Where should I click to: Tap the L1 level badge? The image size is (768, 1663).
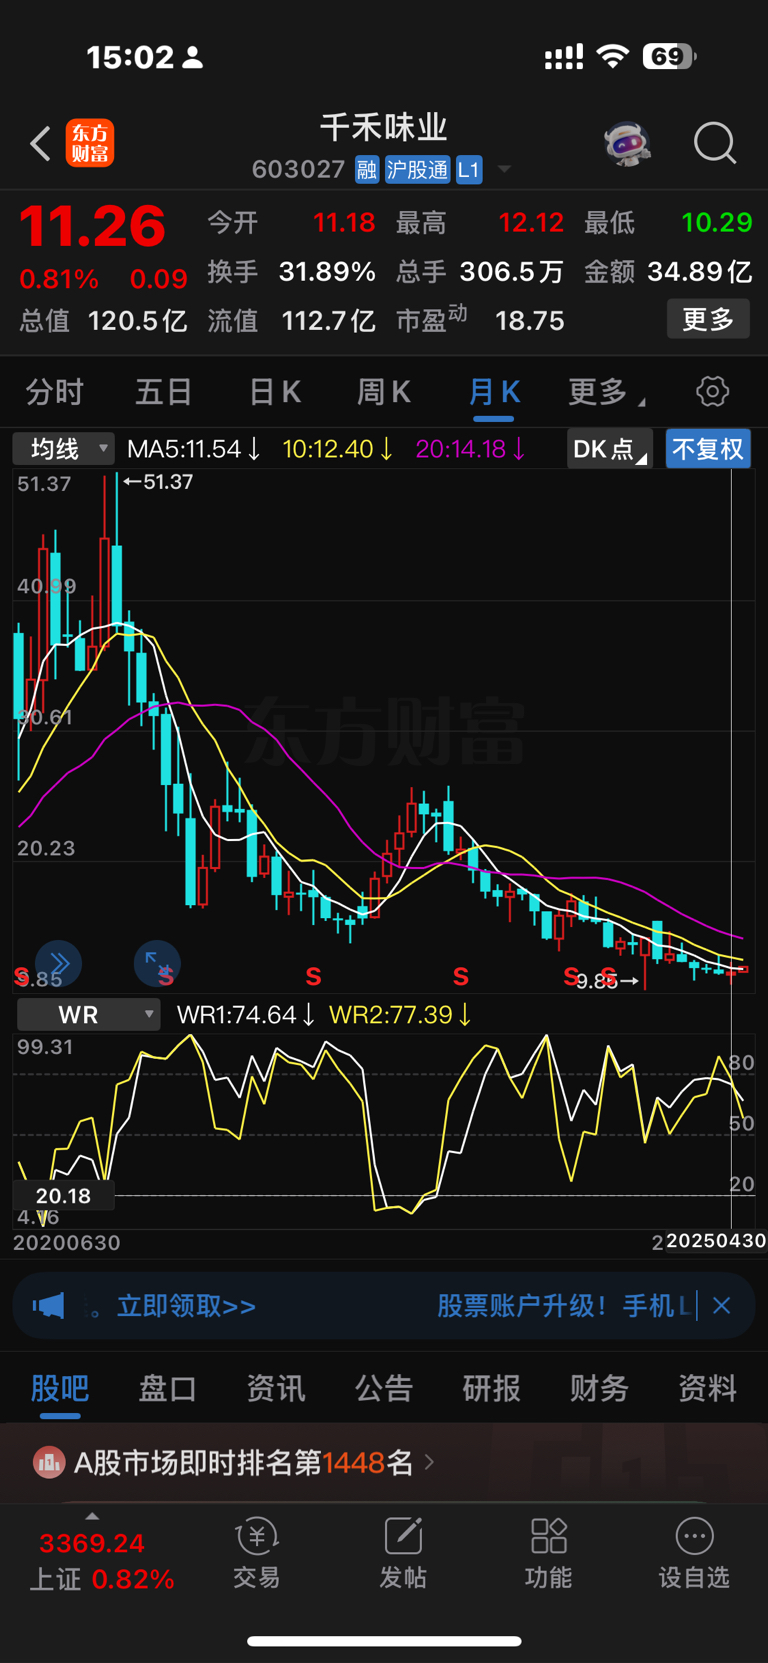pos(469,170)
